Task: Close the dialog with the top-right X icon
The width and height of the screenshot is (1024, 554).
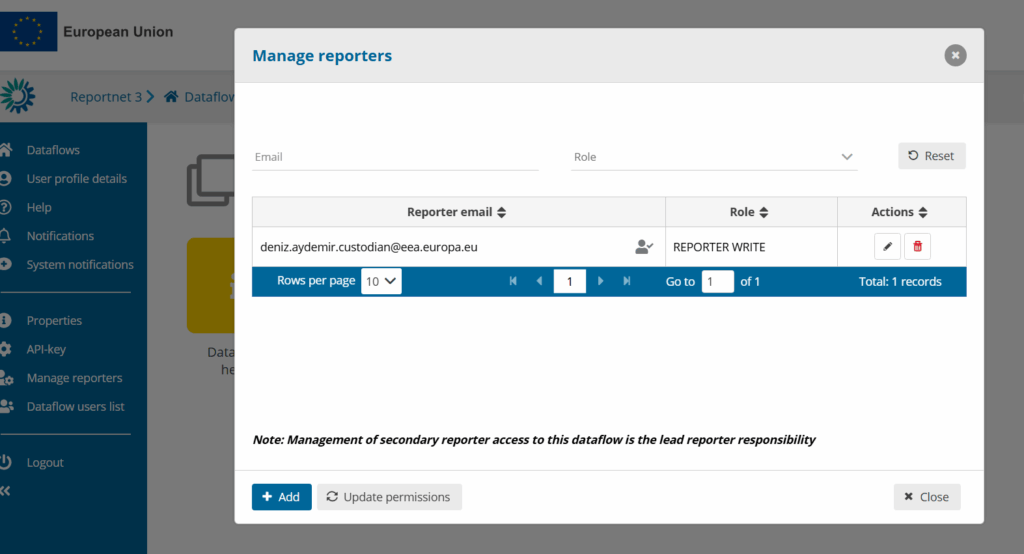Action: [955, 55]
